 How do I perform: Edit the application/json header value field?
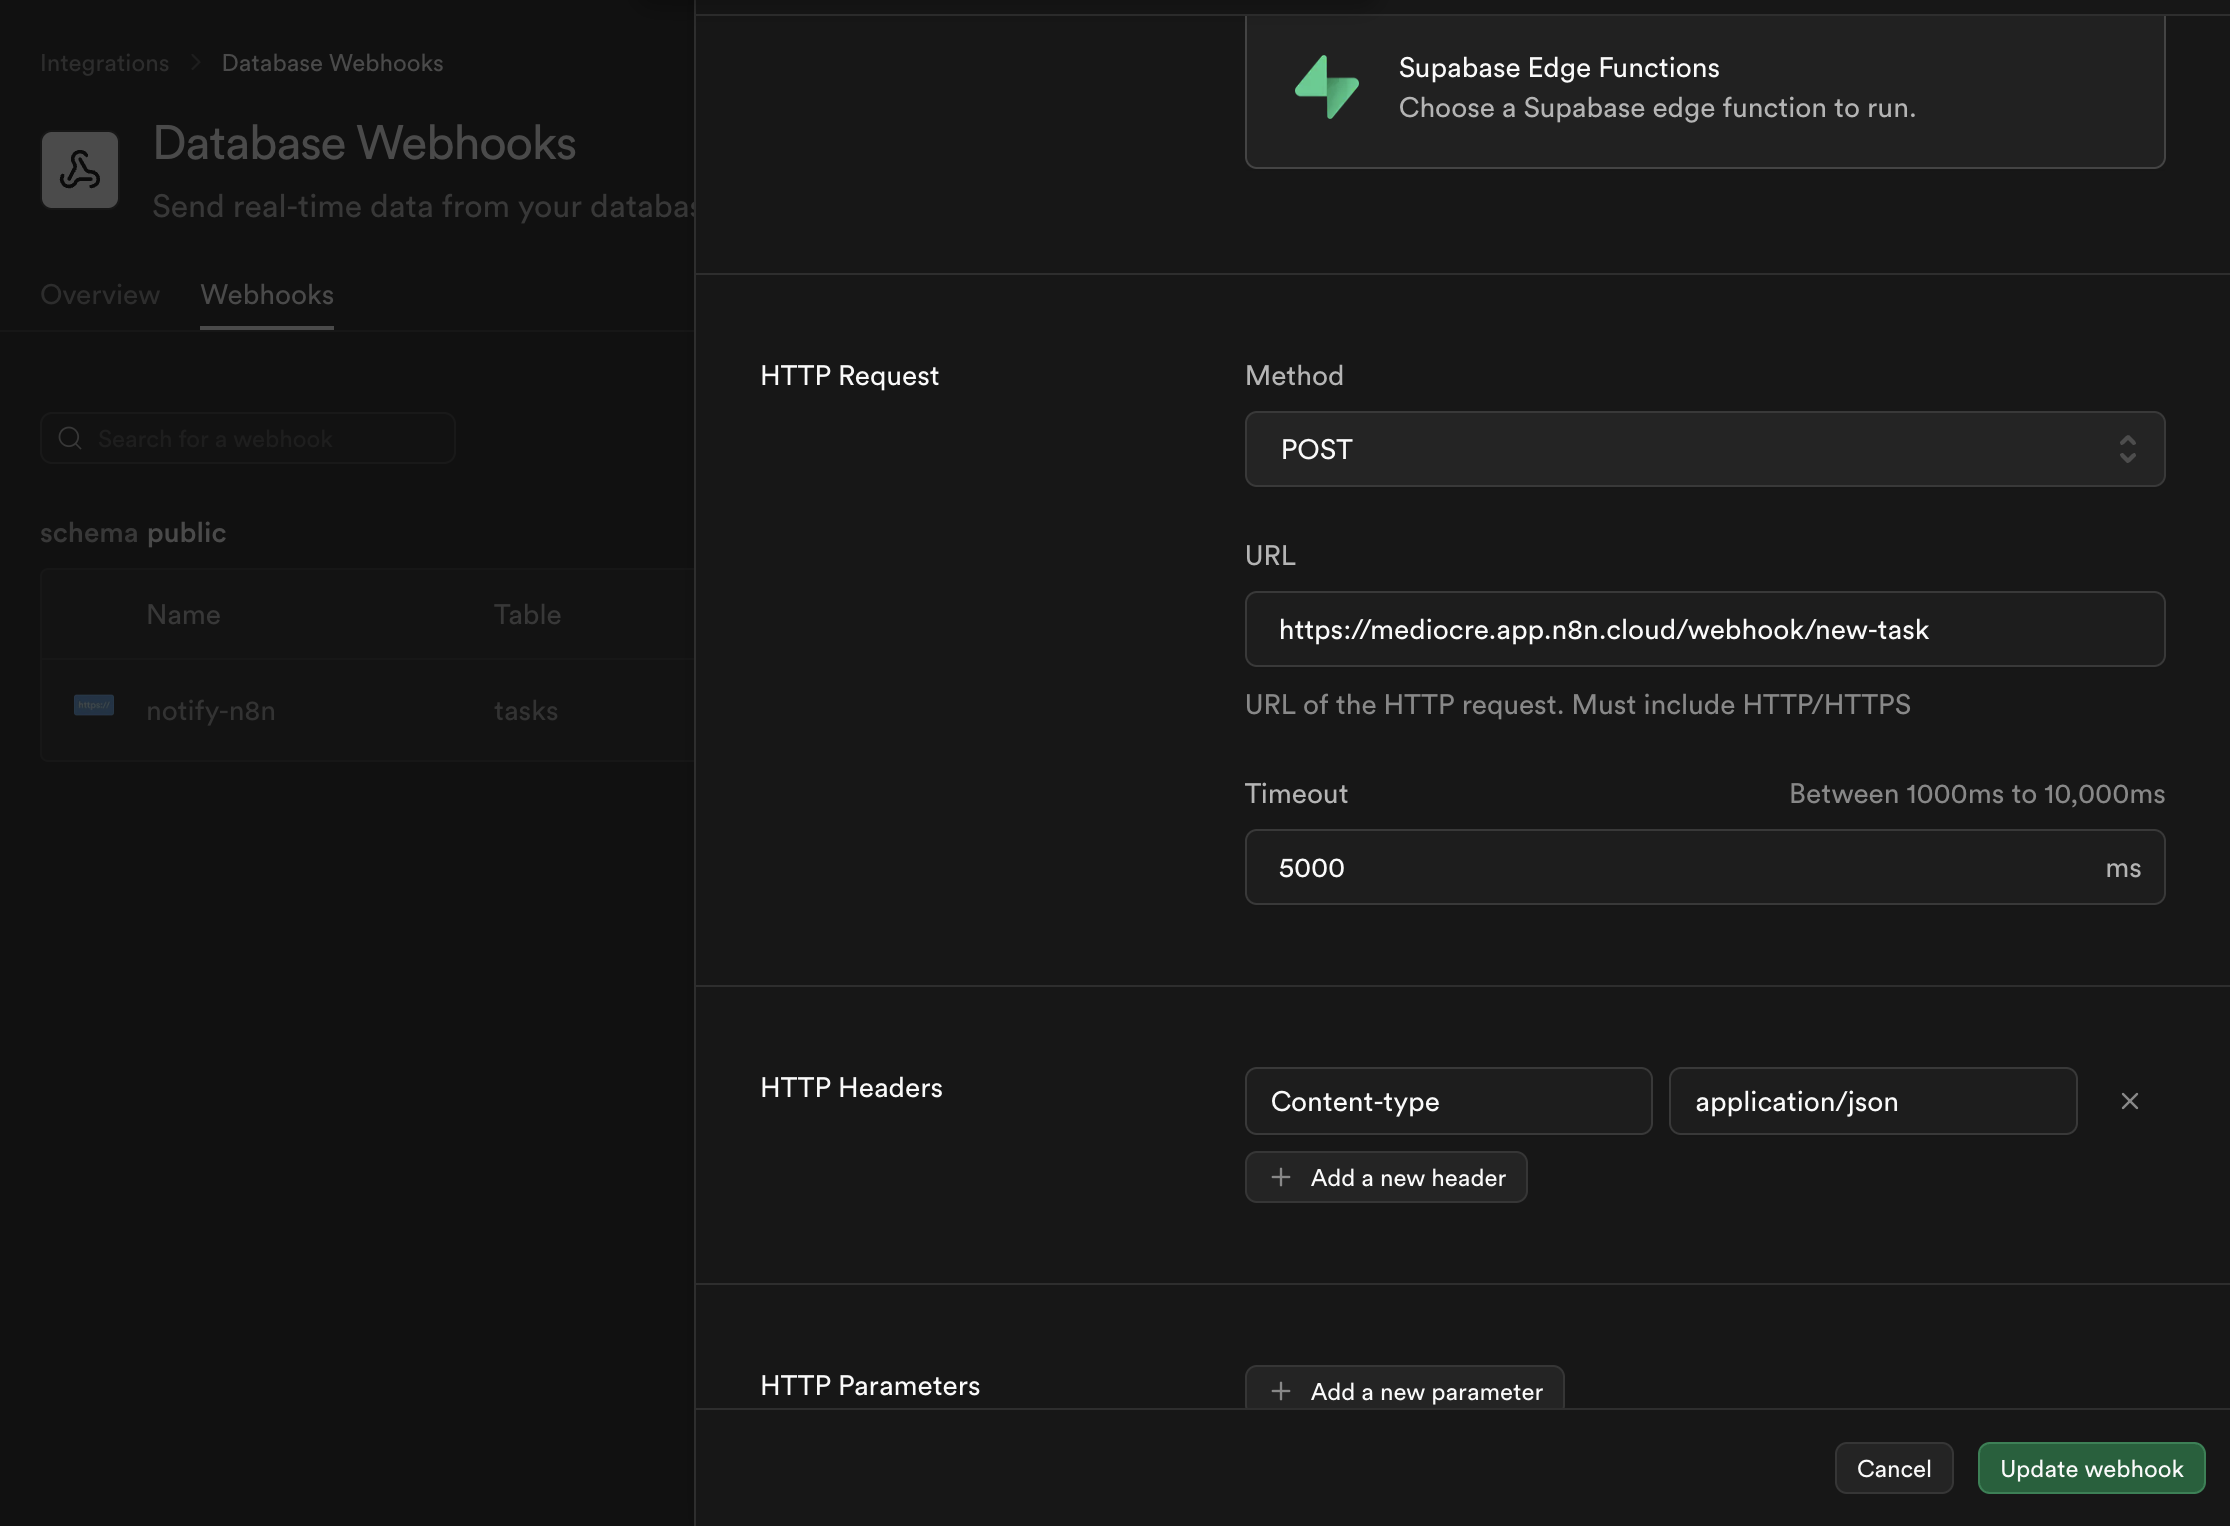click(x=1872, y=1101)
